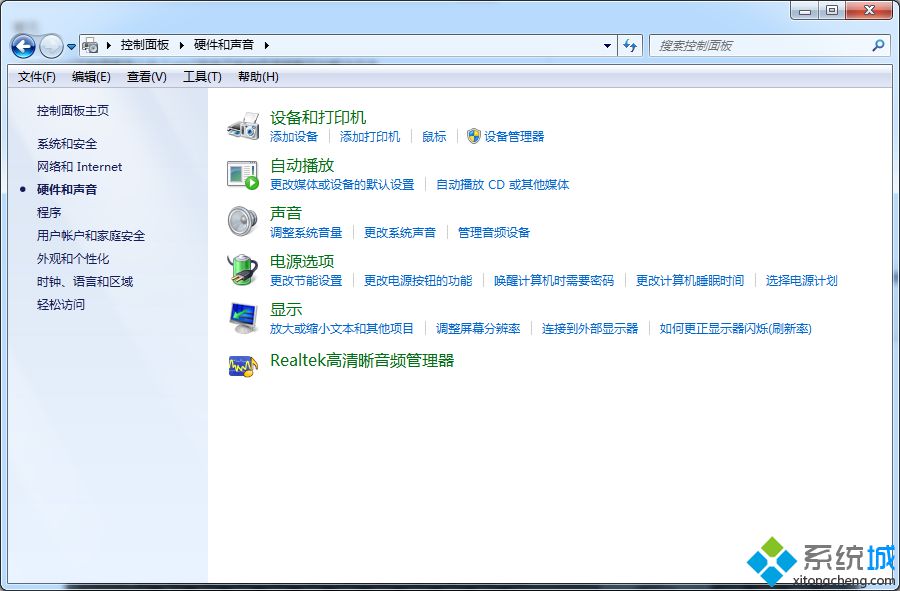
Task: Click the 选择电源计划 link
Action: point(801,280)
